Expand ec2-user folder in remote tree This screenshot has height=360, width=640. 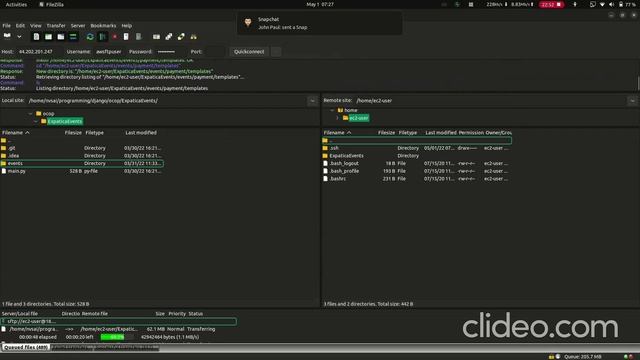pos(337,118)
